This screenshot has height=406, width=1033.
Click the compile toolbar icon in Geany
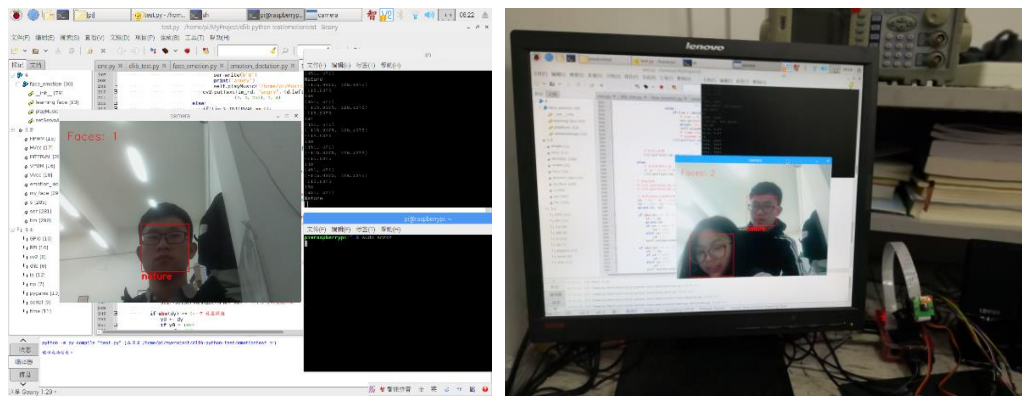point(153,51)
